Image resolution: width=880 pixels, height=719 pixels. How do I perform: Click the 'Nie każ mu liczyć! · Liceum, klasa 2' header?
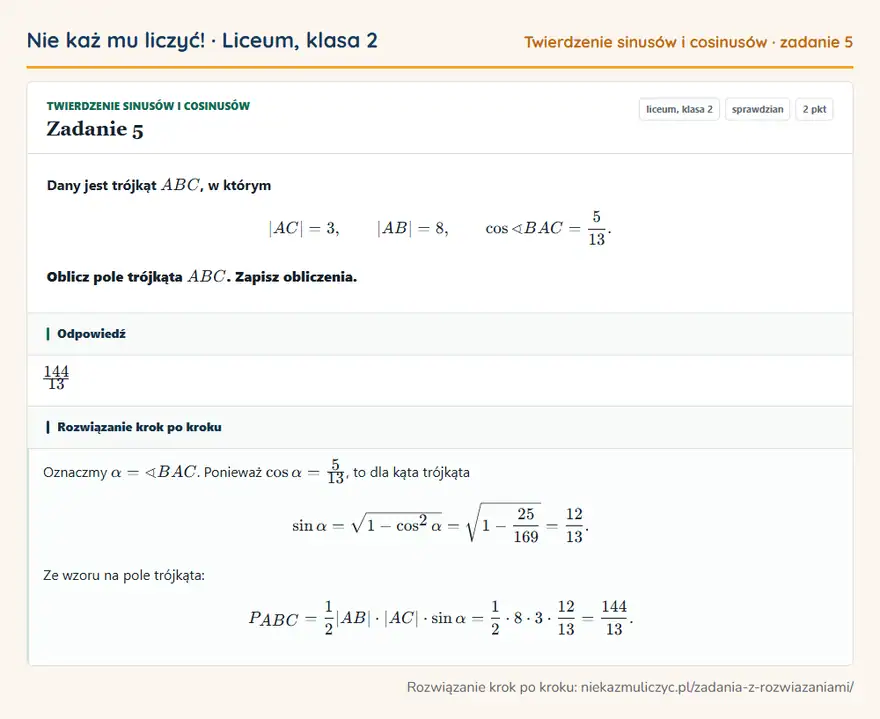coord(202,40)
